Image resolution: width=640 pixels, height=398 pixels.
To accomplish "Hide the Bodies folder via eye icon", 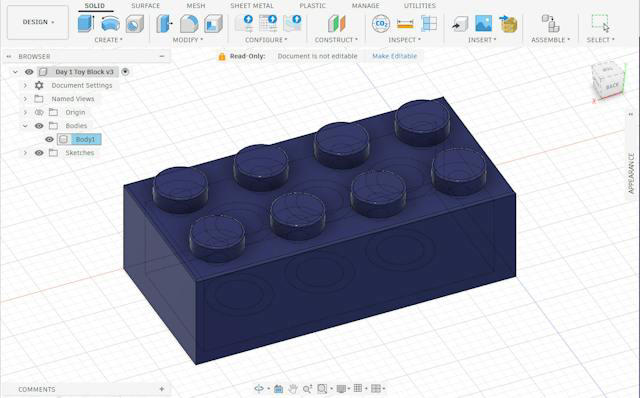I will click(39, 126).
